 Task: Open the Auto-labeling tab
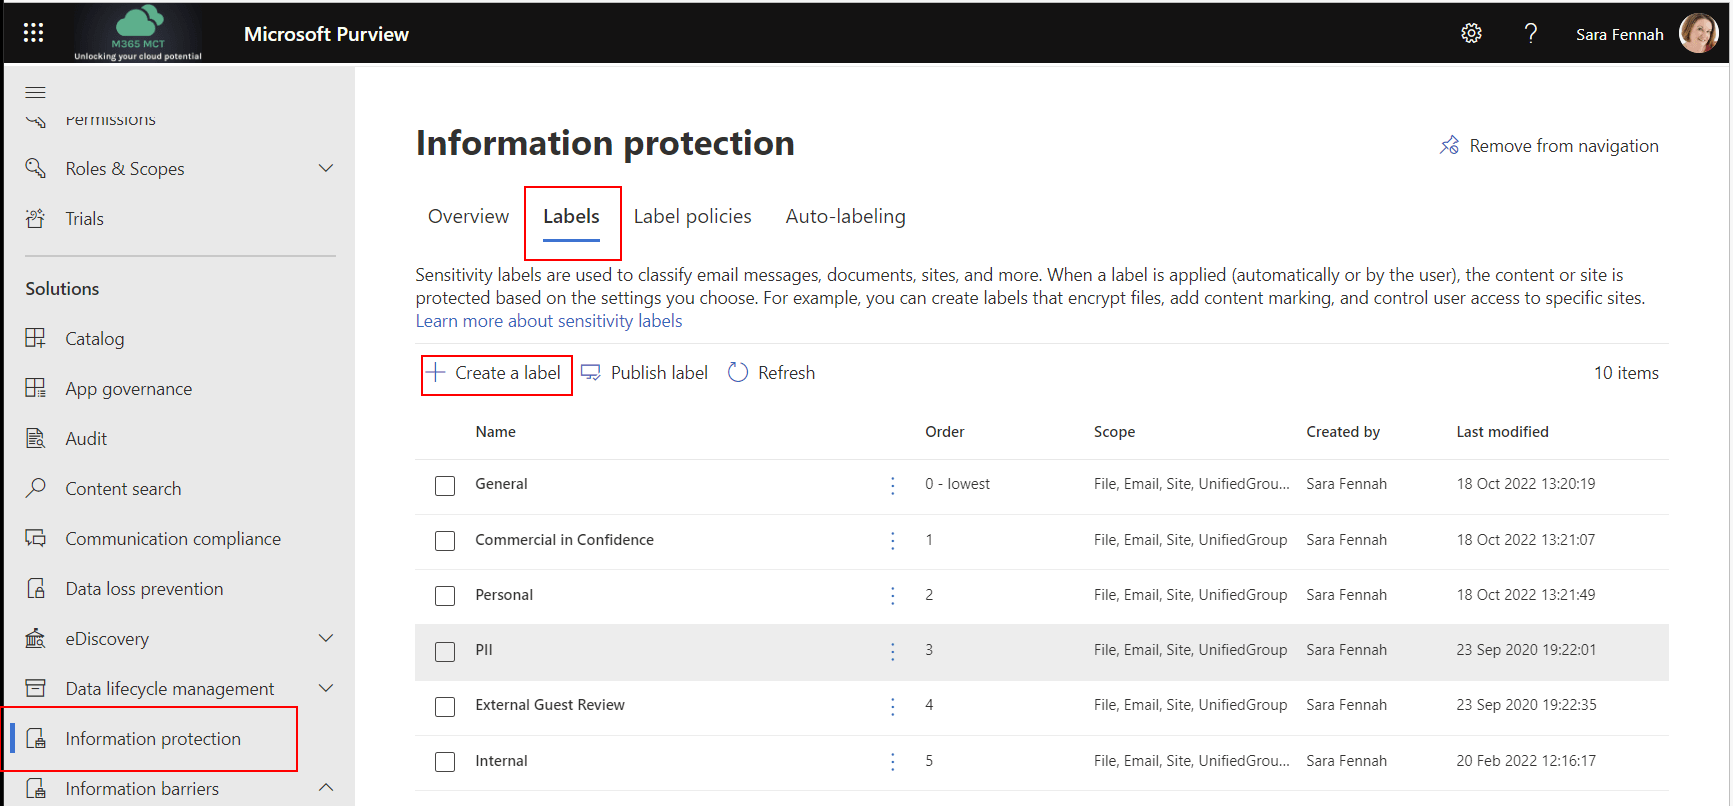coord(845,217)
